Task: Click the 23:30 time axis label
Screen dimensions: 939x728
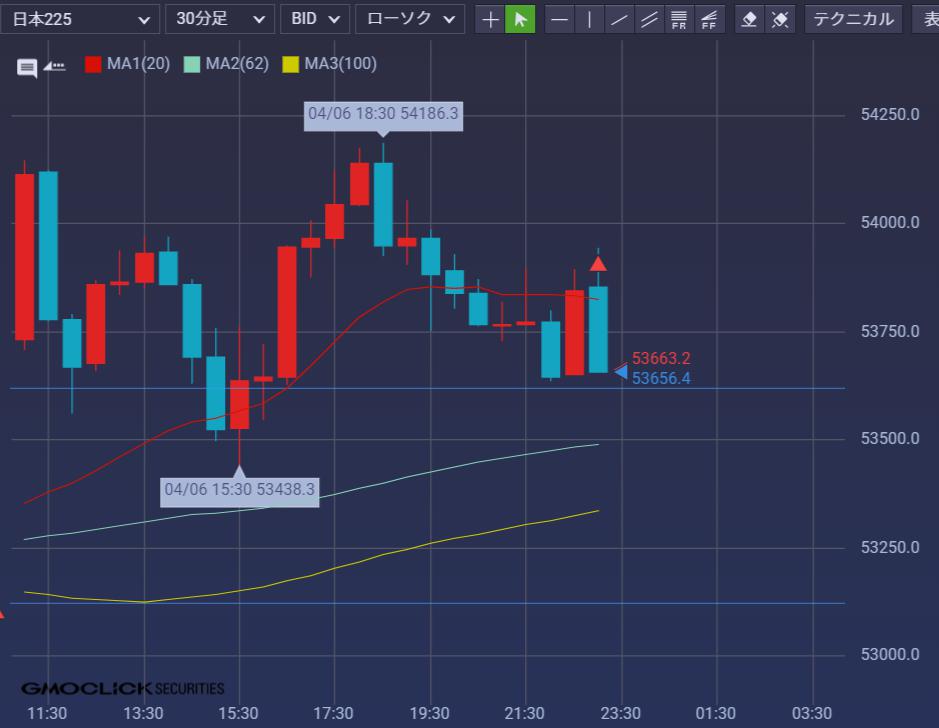Action: coord(620,714)
